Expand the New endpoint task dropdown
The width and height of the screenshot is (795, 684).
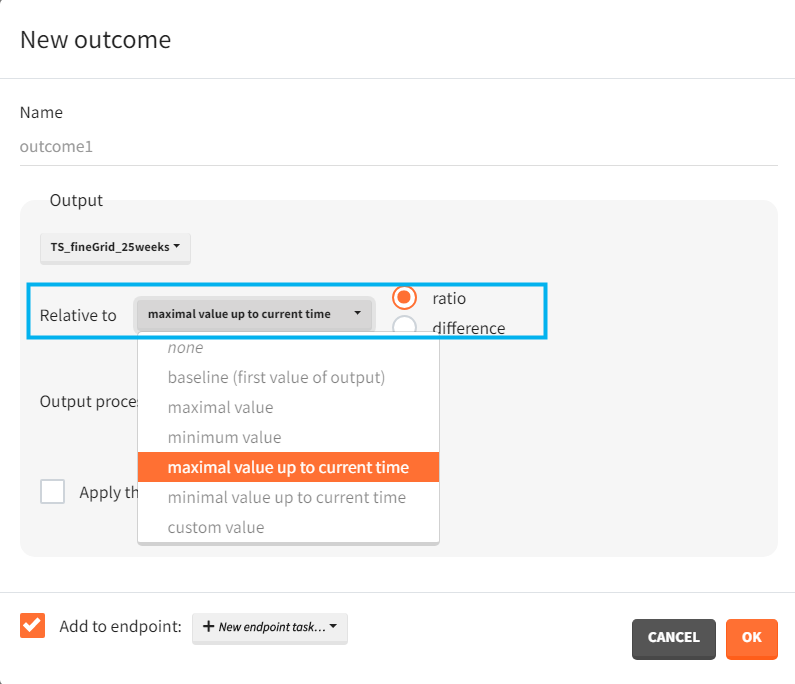pyautogui.click(x=269, y=627)
